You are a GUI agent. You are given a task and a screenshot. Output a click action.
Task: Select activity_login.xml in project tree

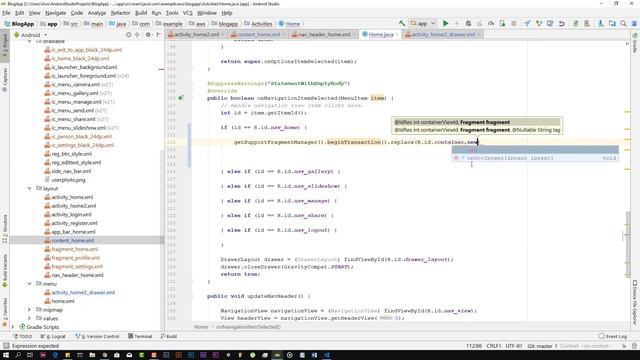(71, 215)
